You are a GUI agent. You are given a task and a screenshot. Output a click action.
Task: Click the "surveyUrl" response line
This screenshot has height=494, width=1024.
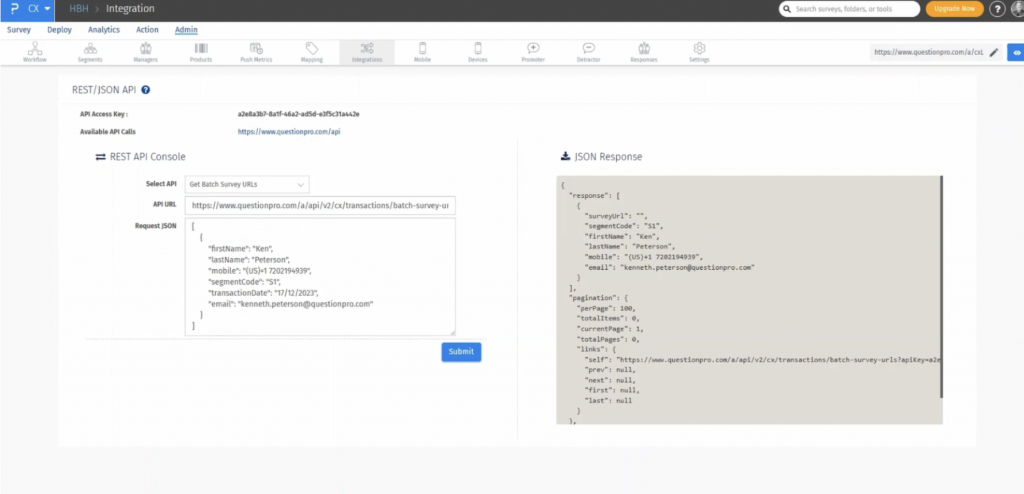click(x=617, y=216)
